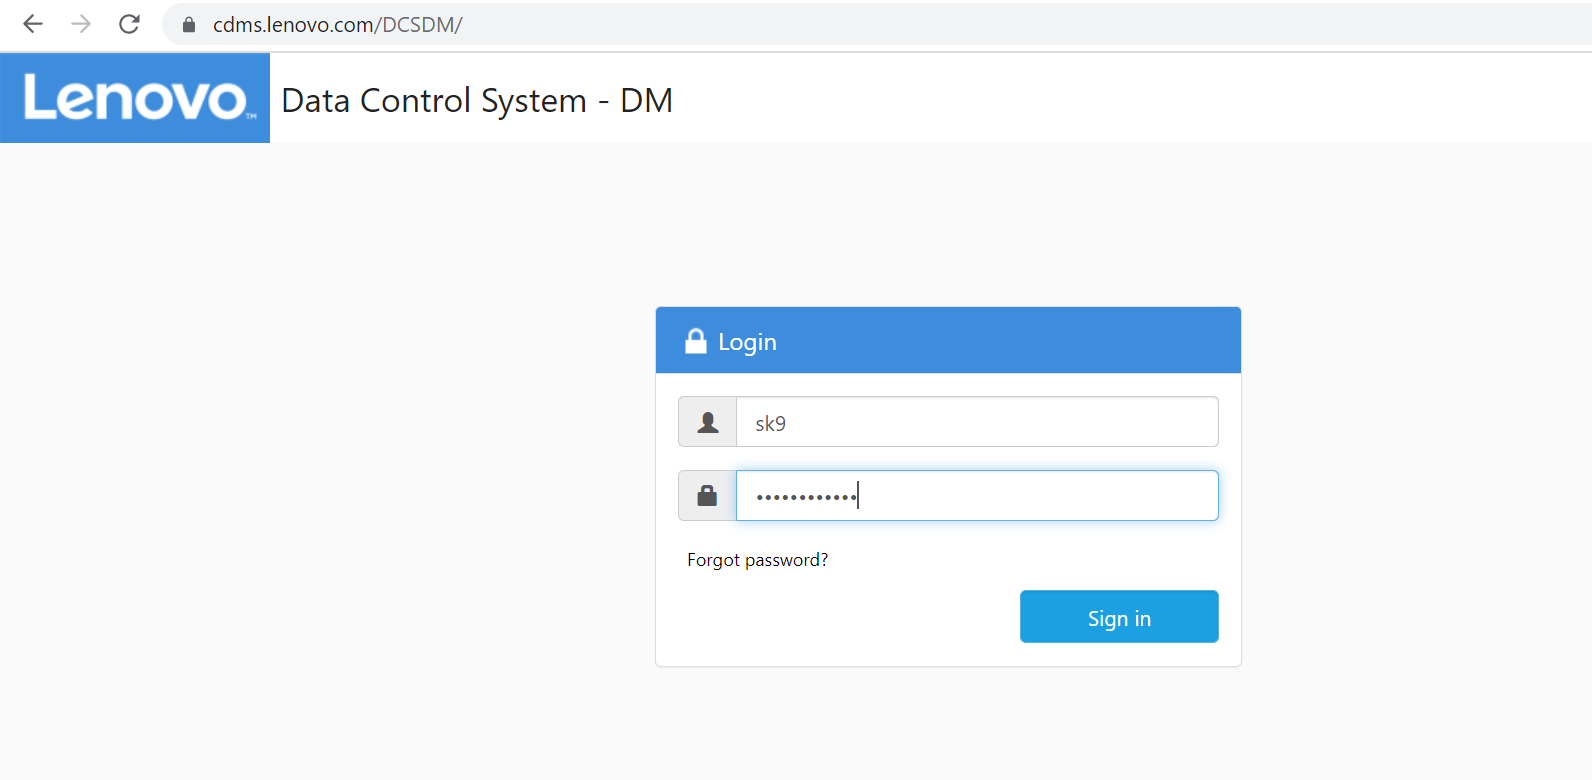
Task: Click the Lenovo logo
Action: 135,98
